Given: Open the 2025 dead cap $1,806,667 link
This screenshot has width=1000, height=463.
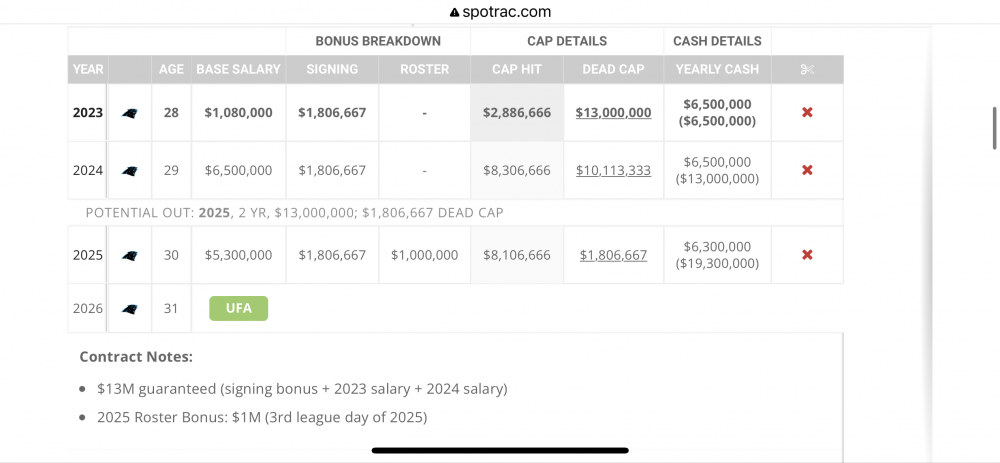Looking at the screenshot, I should click(613, 256).
